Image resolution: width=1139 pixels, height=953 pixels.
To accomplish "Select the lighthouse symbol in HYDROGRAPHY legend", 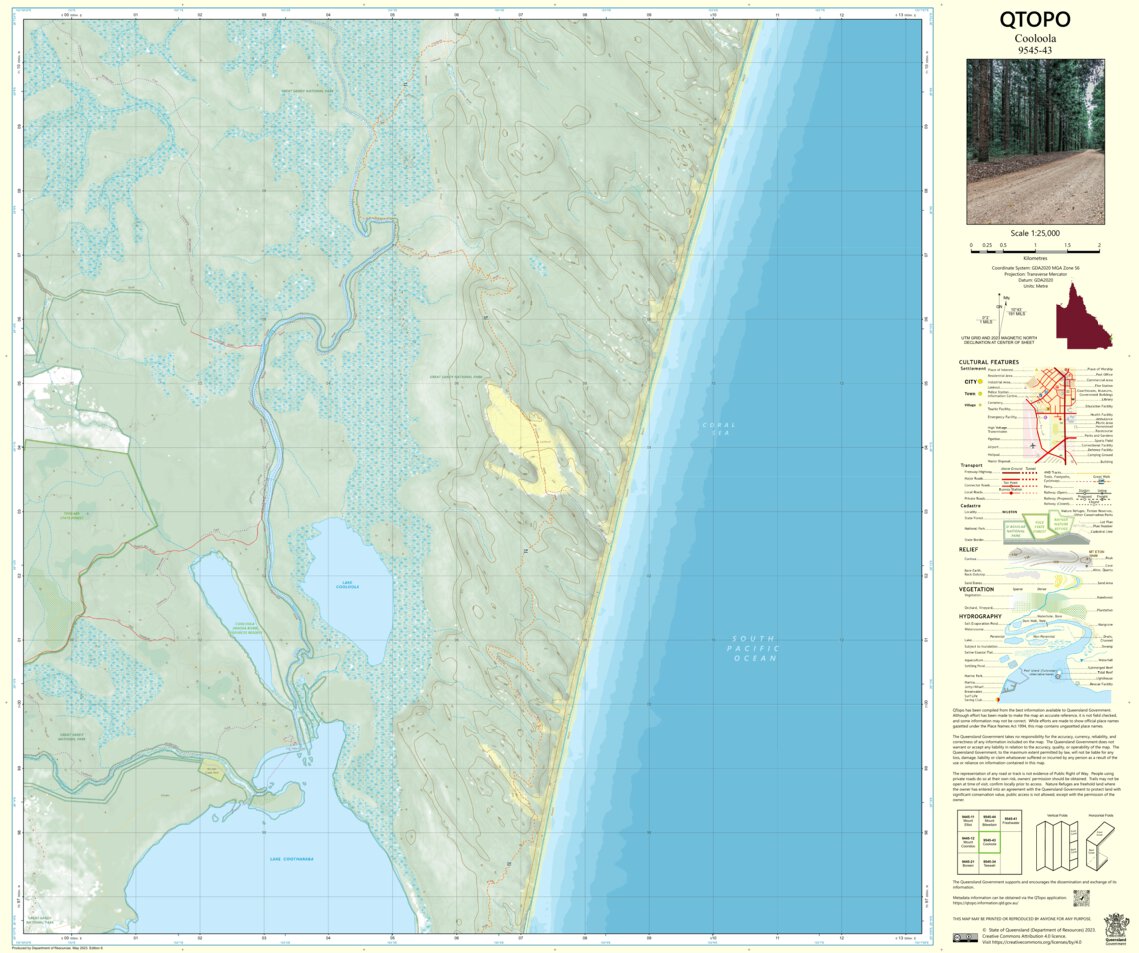I will click(x=1057, y=677).
